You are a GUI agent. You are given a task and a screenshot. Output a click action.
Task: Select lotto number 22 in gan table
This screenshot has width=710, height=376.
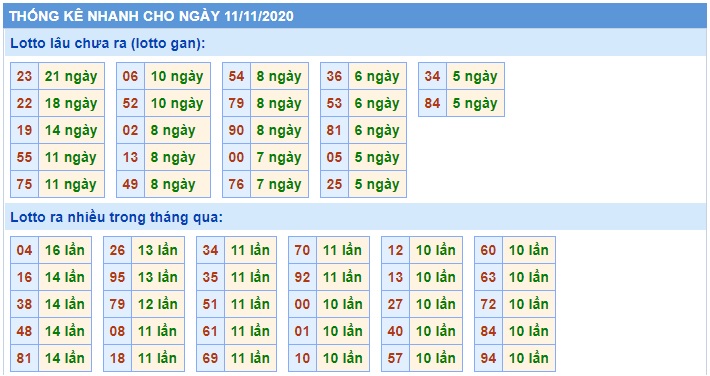24,103
